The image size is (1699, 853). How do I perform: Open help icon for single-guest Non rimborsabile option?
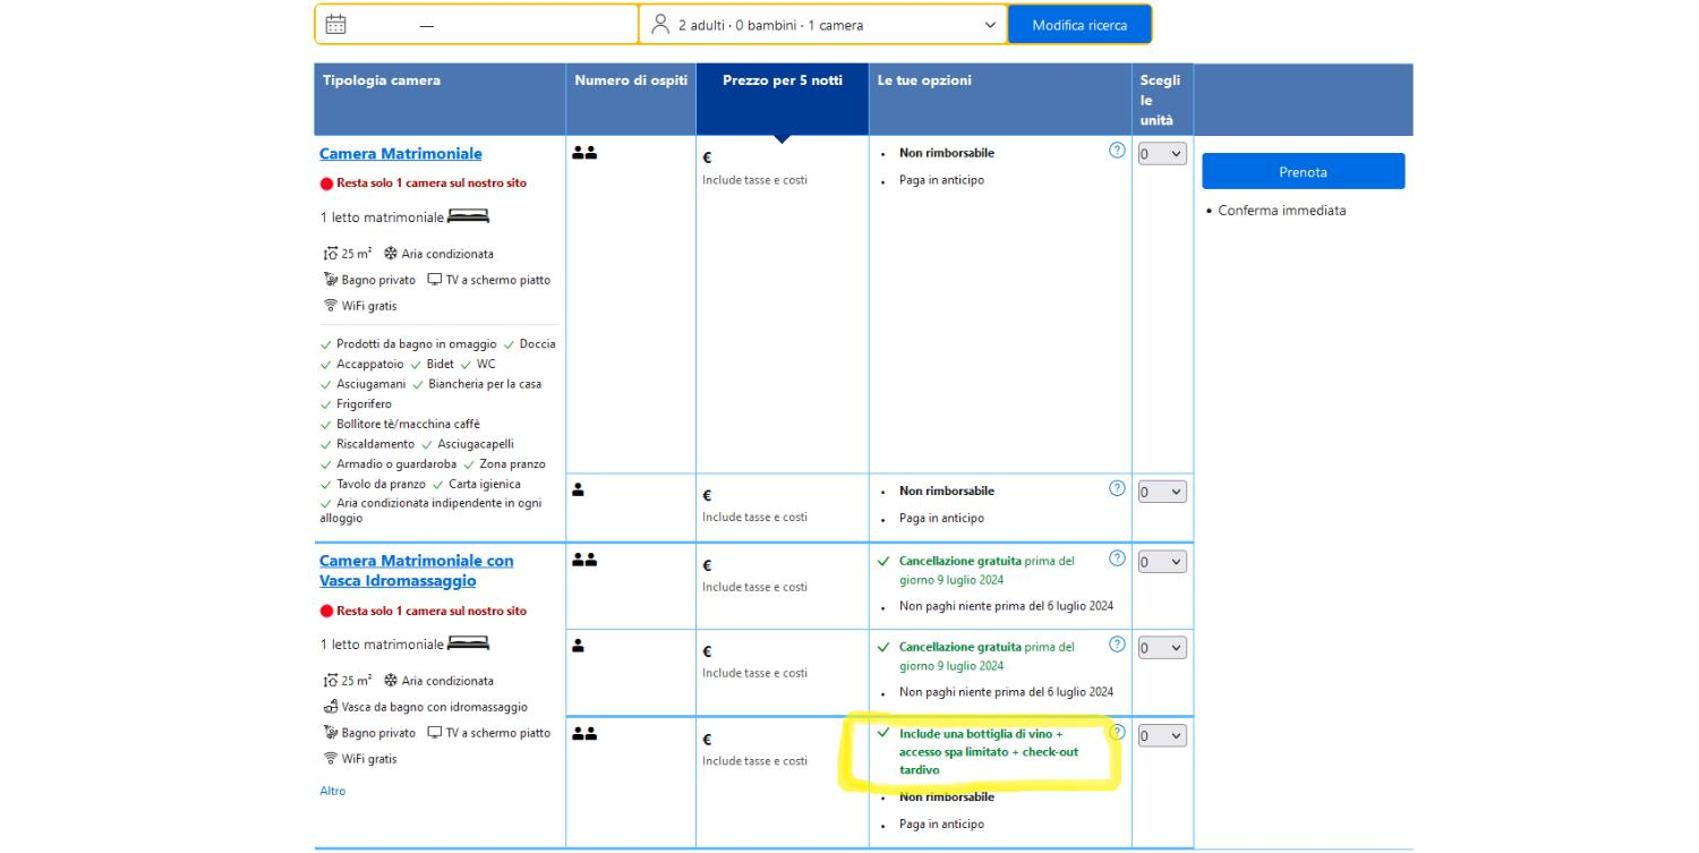coord(1117,489)
